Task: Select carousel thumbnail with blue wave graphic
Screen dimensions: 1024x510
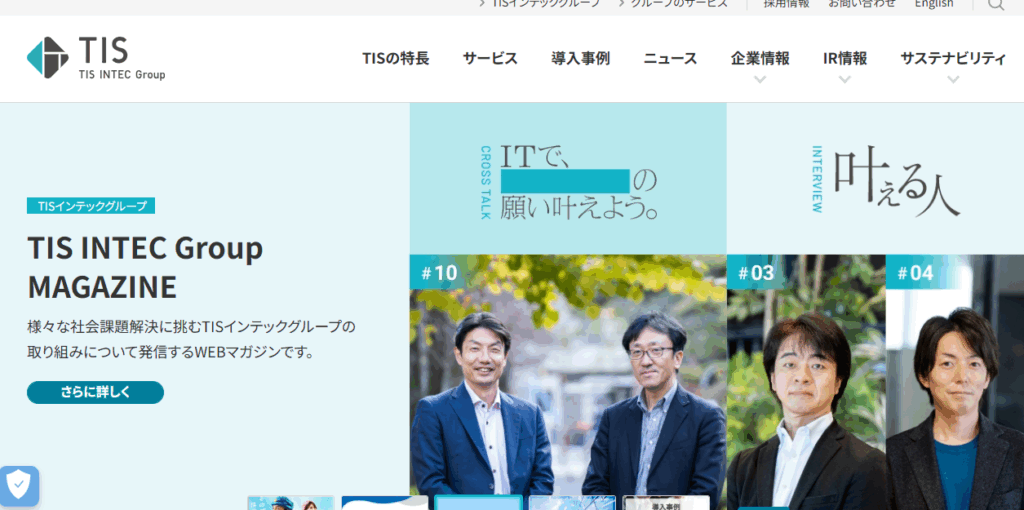Action: [385, 503]
